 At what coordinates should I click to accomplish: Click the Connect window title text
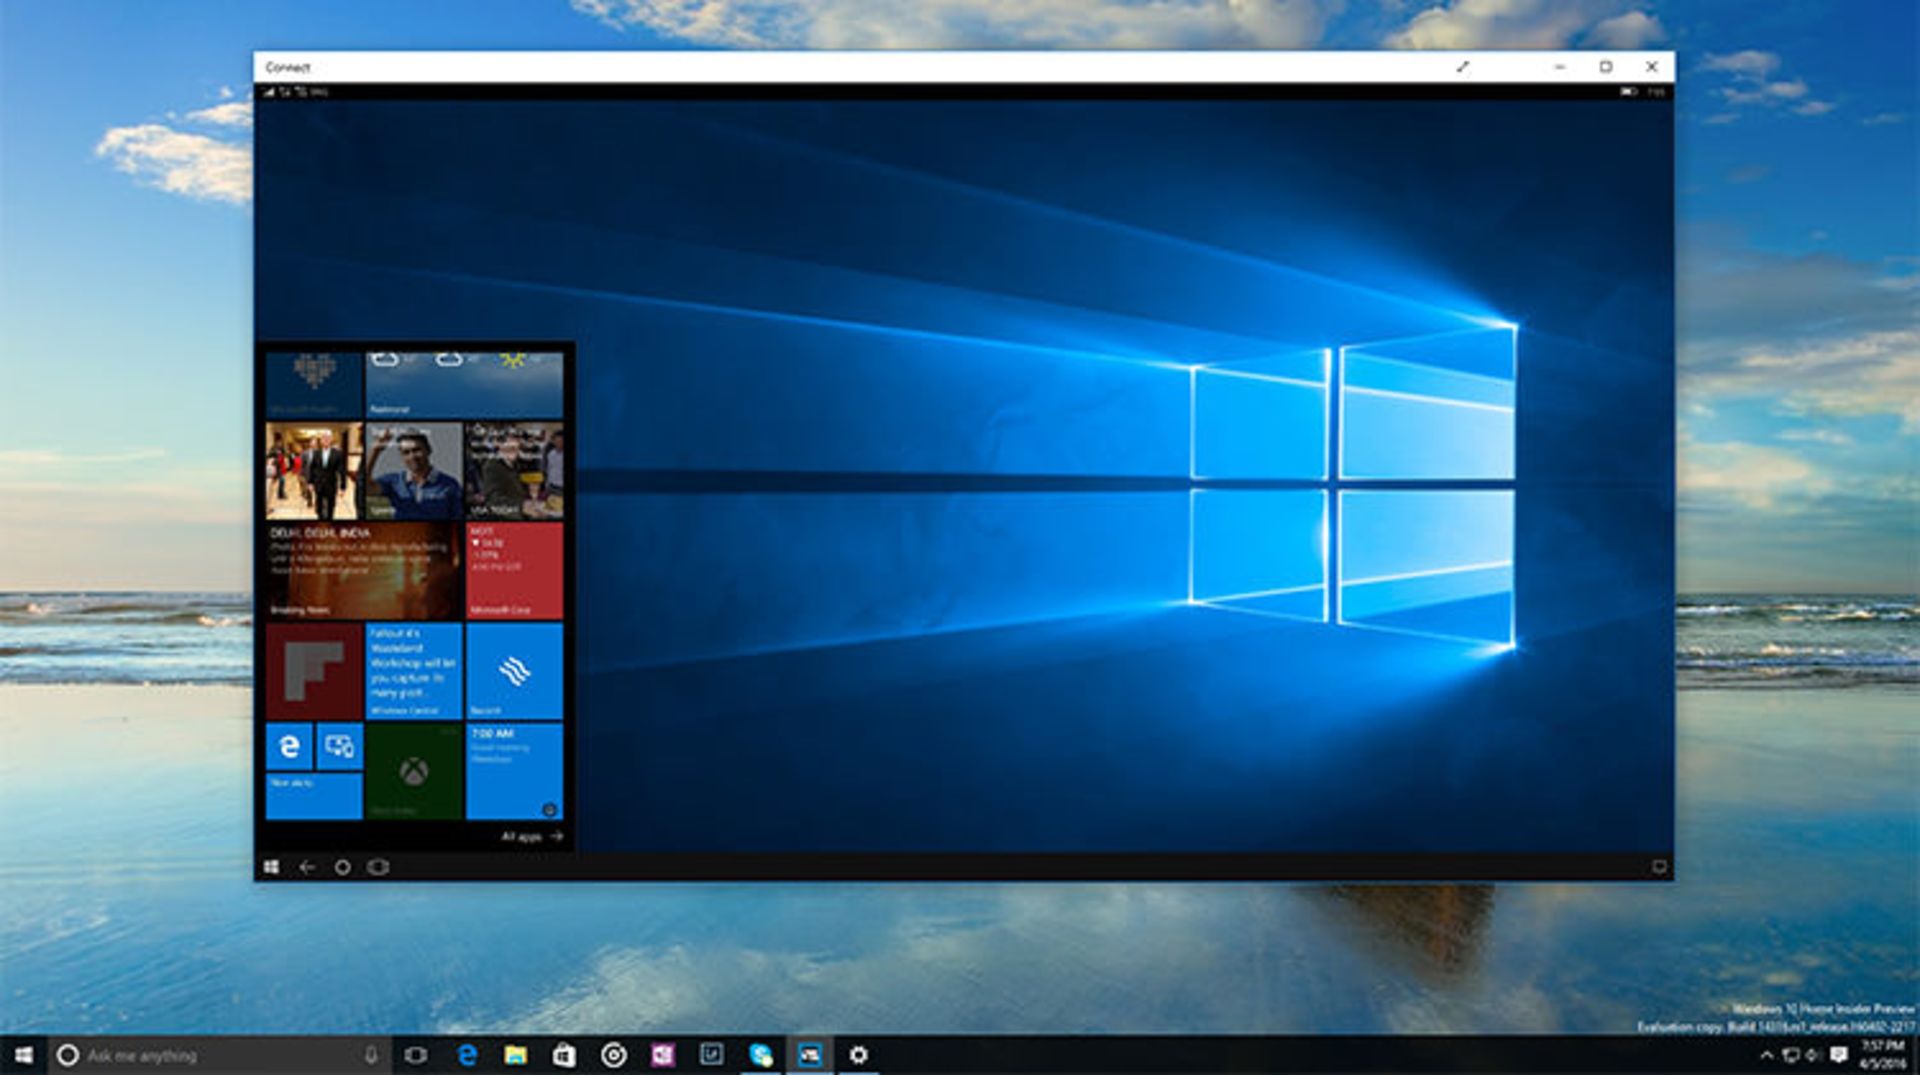coord(288,67)
